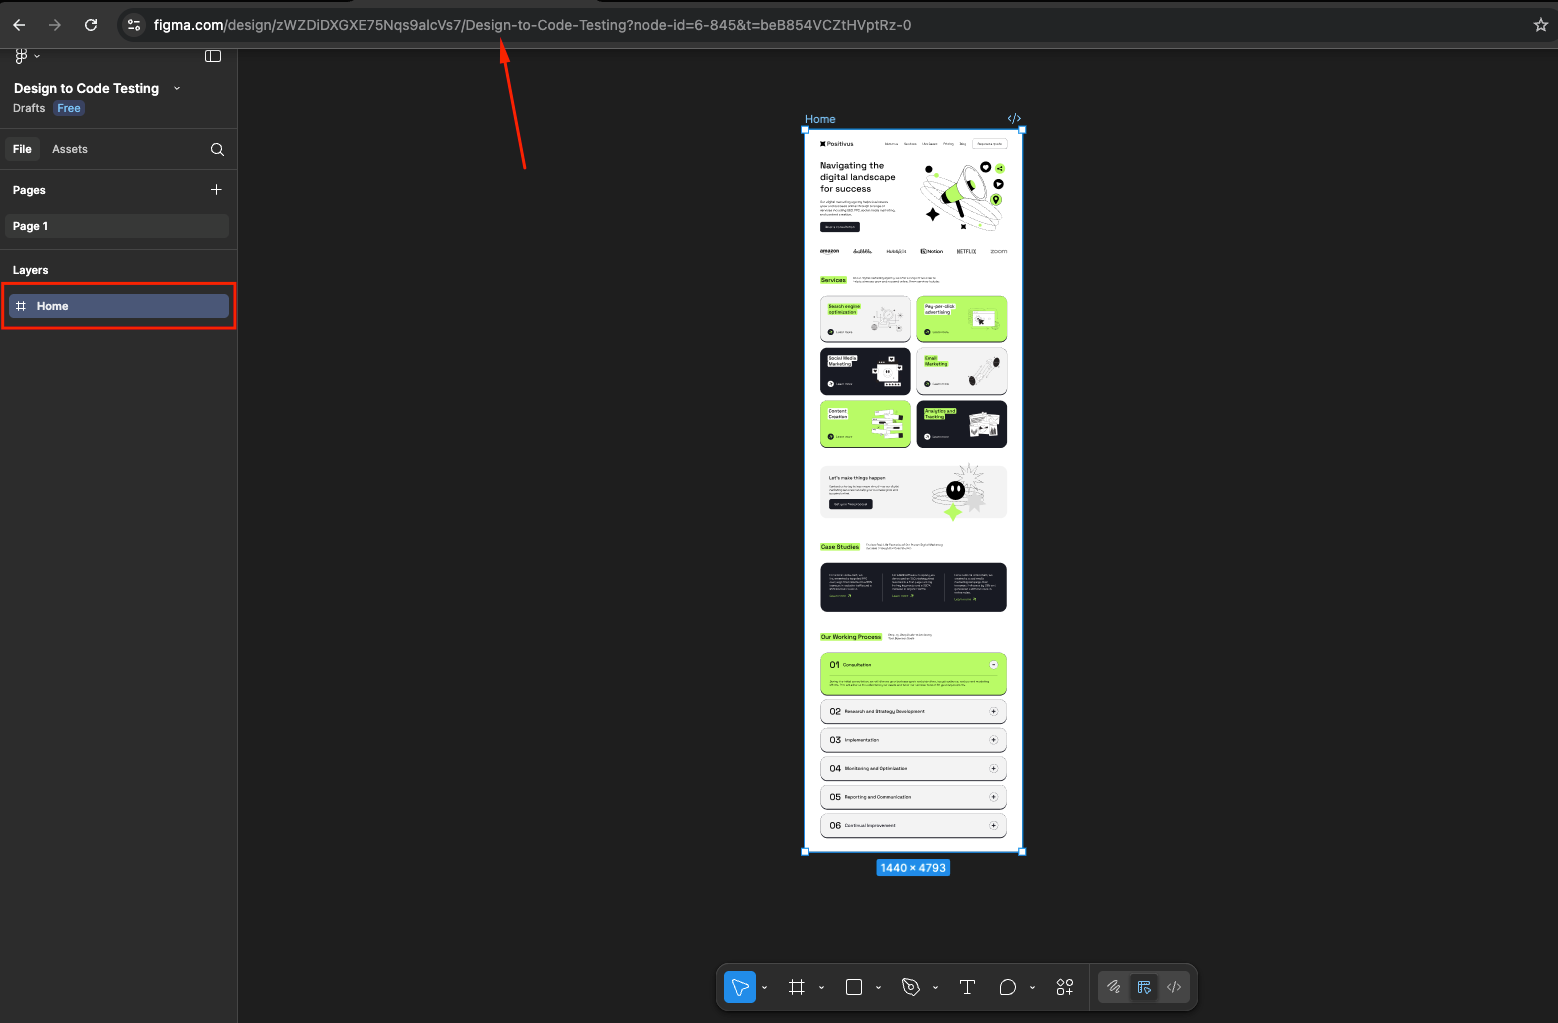Open the Design to Code Testing title dropdown

[176, 88]
